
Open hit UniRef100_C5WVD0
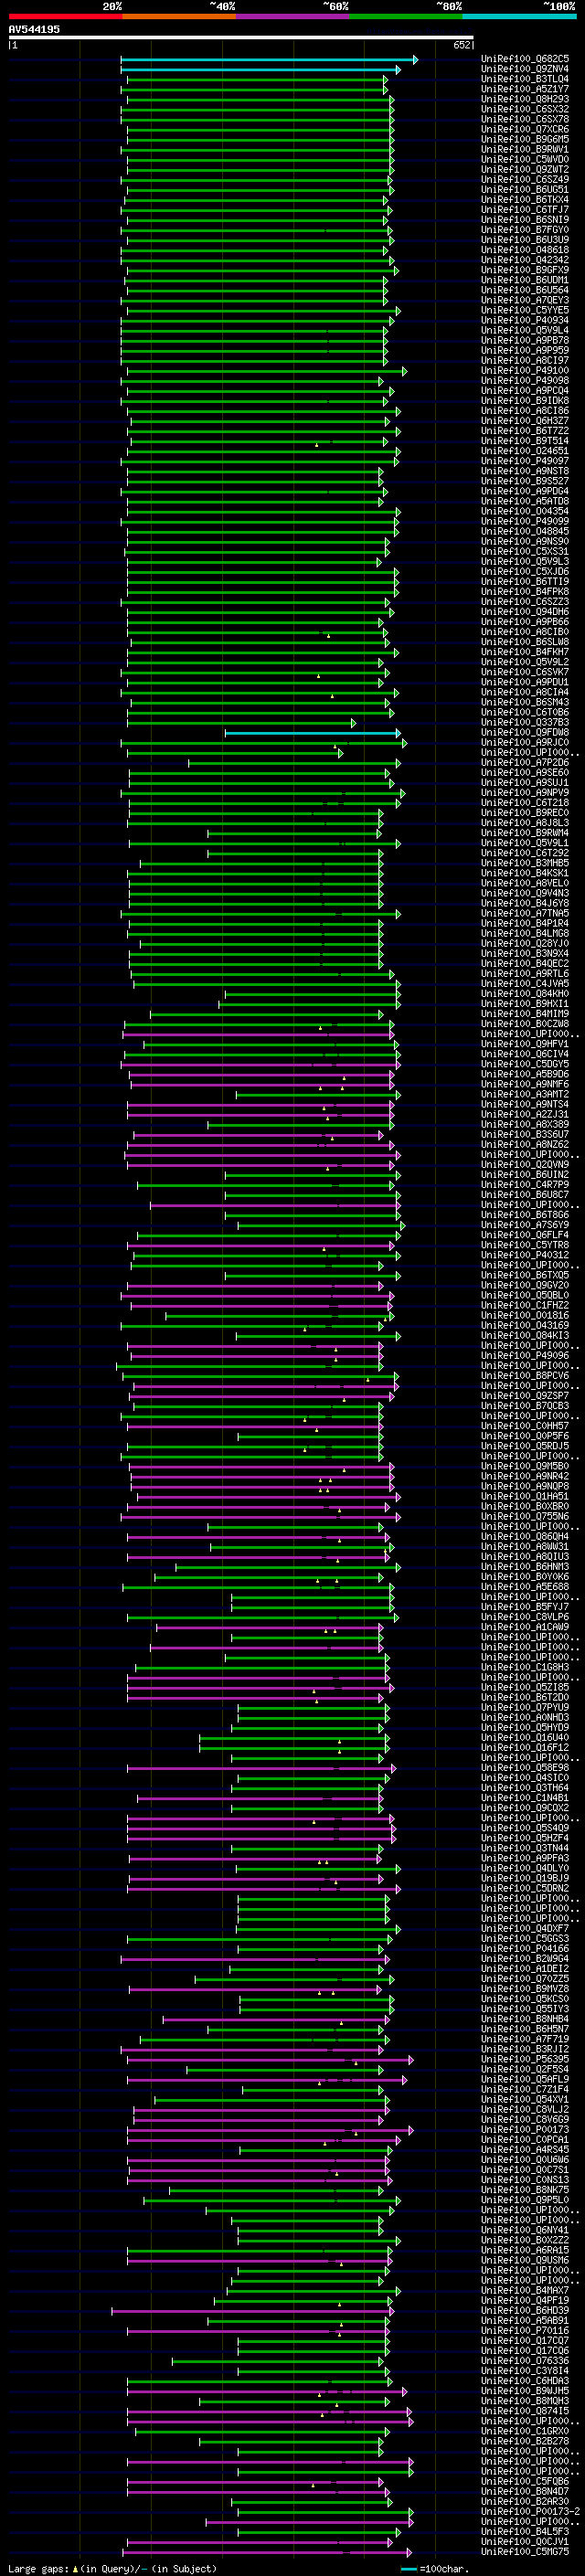525,159
